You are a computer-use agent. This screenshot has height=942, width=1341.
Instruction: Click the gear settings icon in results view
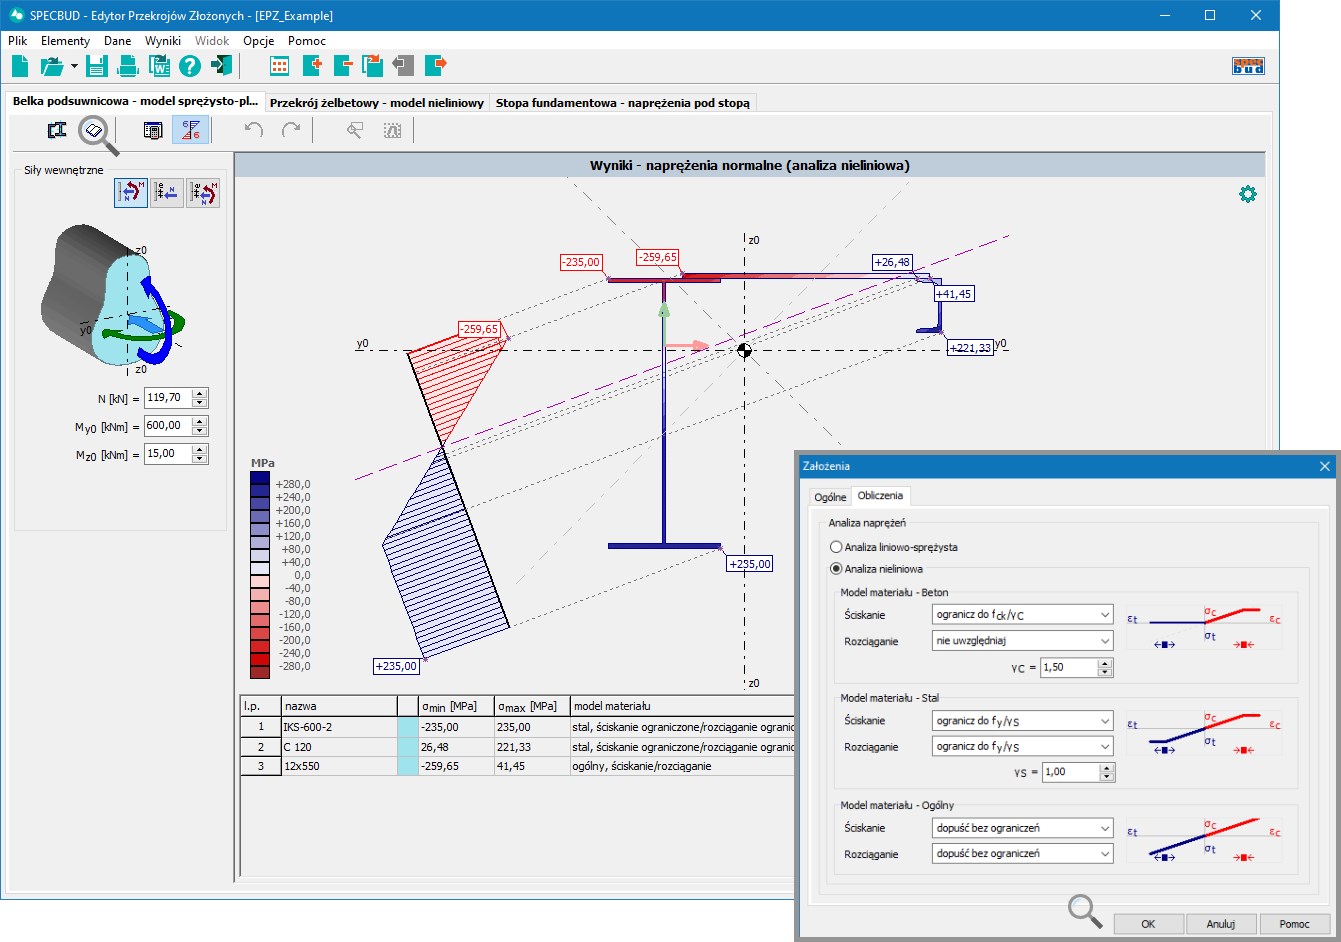(x=1247, y=194)
